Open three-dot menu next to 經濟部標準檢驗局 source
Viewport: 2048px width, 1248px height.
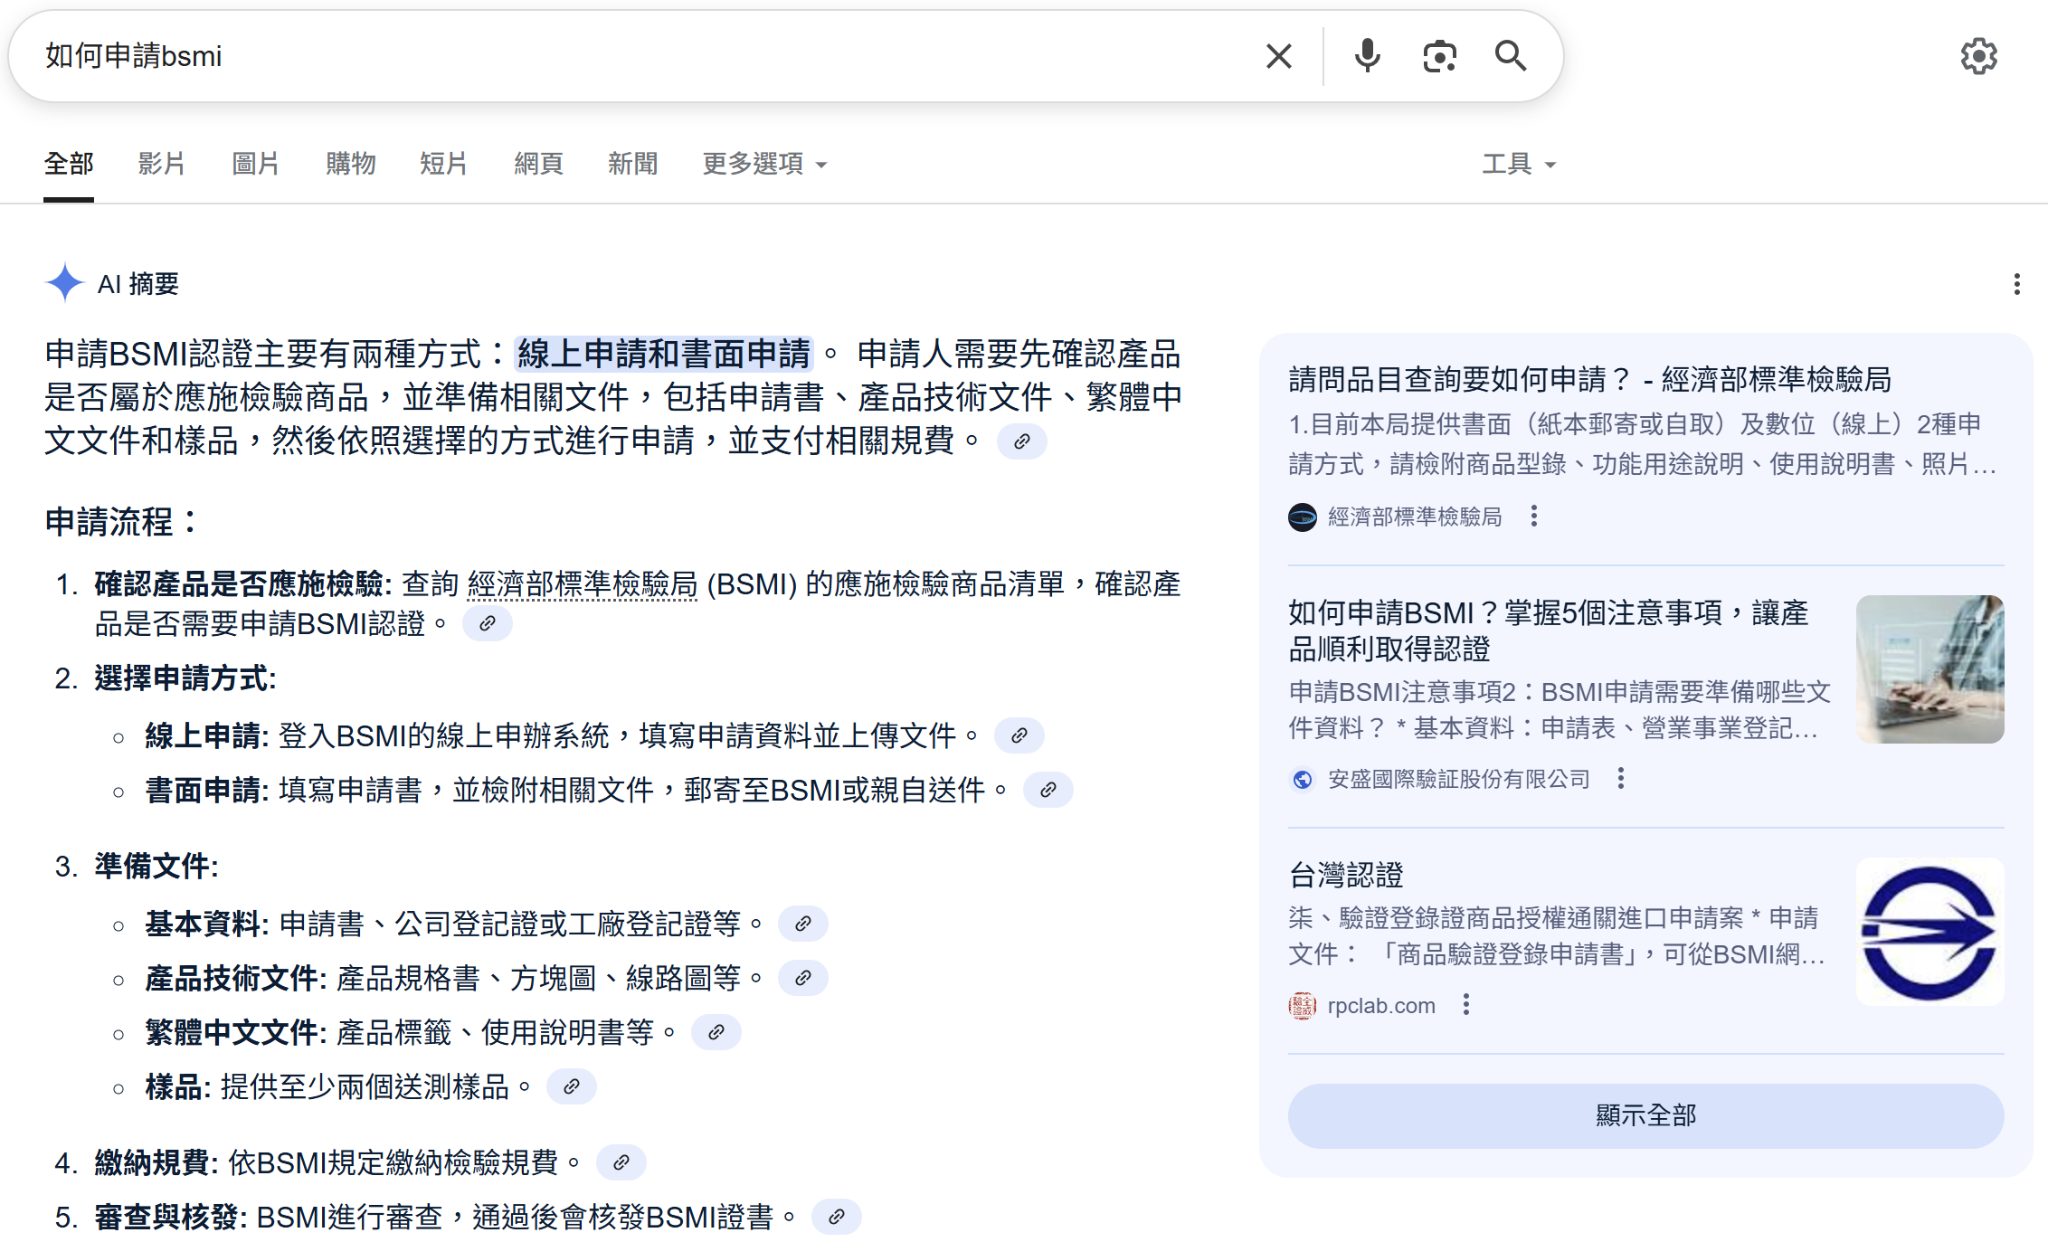[x=1533, y=516]
